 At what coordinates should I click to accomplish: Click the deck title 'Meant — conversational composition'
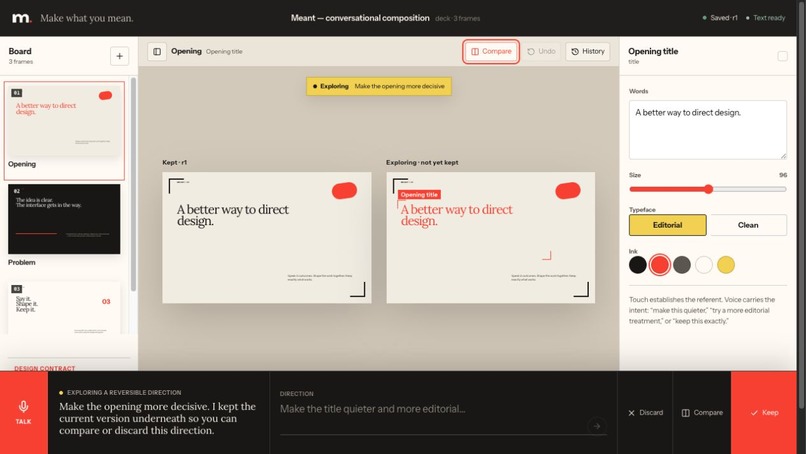pyautogui.click(x=360, y=18)
